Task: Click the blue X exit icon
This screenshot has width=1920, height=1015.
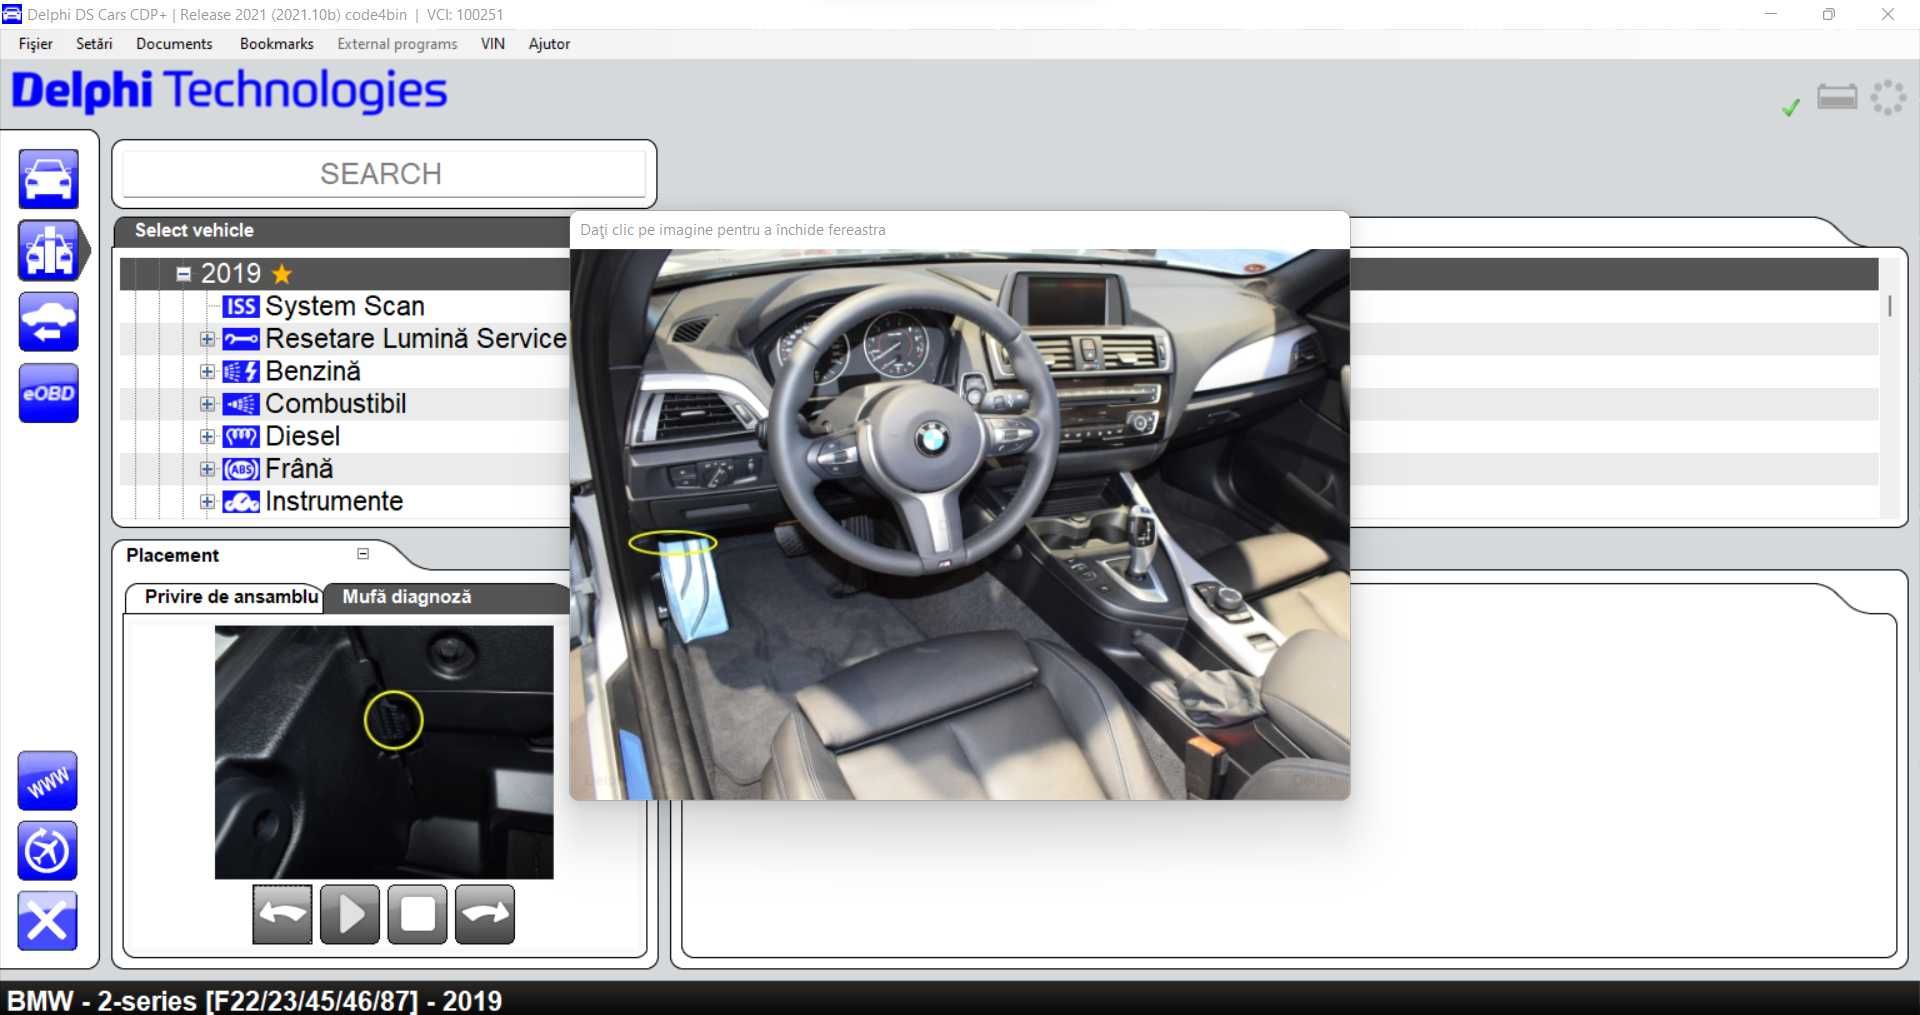Action: (x=47, y=921)
